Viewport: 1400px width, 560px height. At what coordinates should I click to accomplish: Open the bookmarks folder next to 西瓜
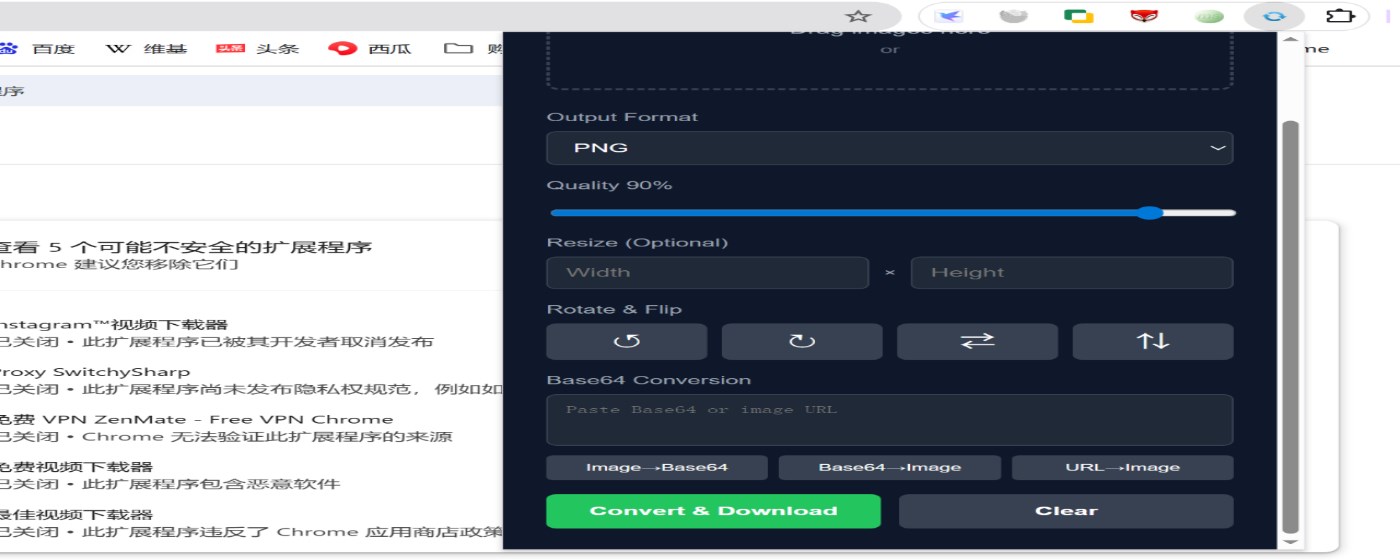tap(472, 48)
